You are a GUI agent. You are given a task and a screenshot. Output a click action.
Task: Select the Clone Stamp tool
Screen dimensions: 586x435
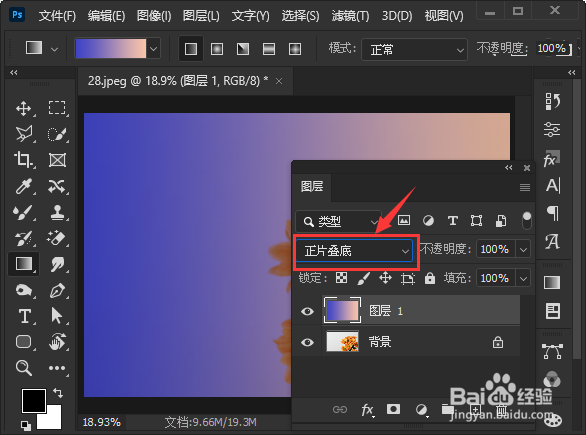pos(57,212)
